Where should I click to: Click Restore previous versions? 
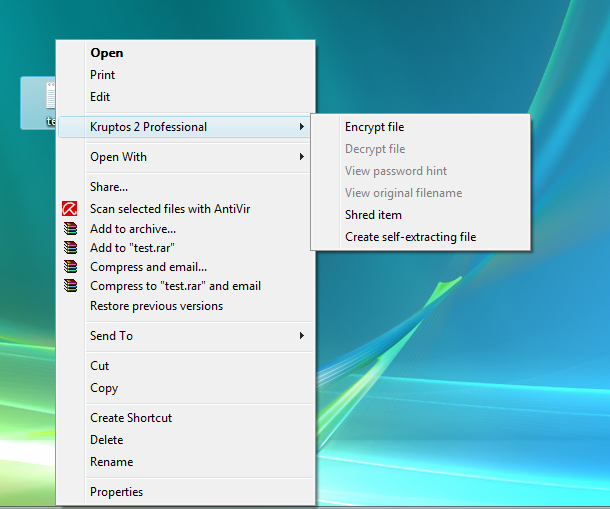pos(185,306)
